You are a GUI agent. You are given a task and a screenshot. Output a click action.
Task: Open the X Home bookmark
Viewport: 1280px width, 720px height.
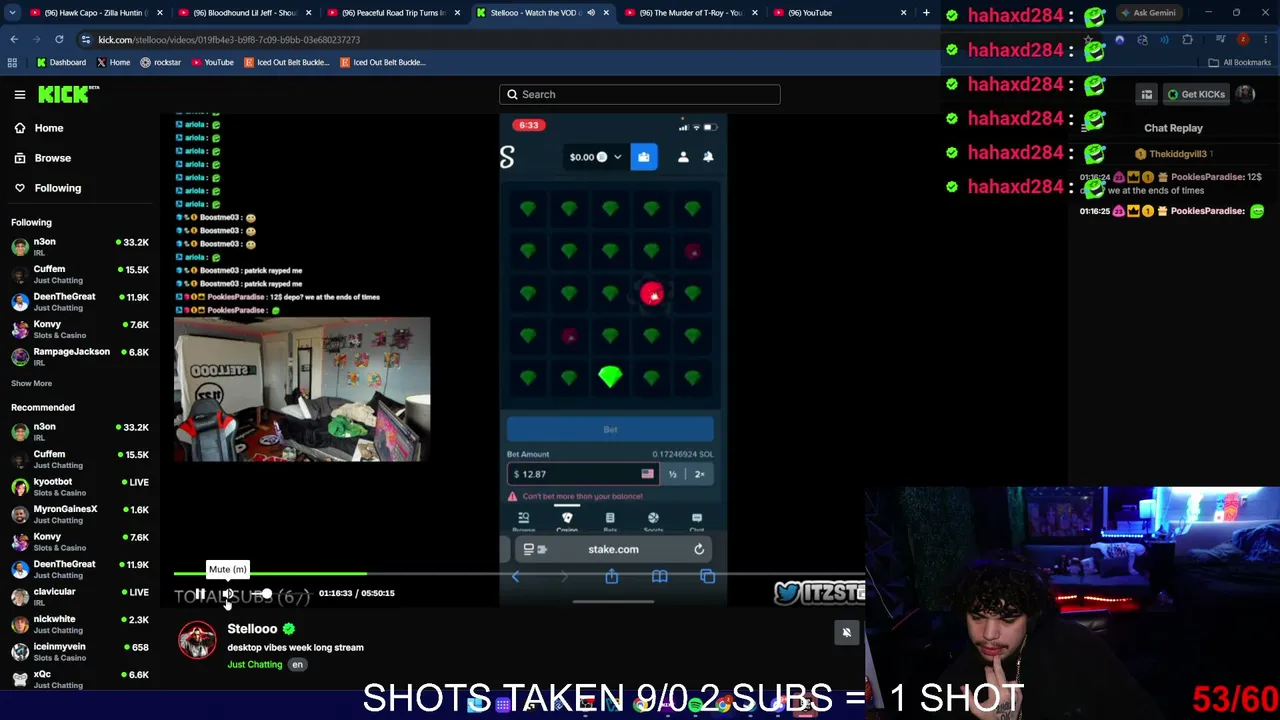pyautogui.click(x=113, y=62)
